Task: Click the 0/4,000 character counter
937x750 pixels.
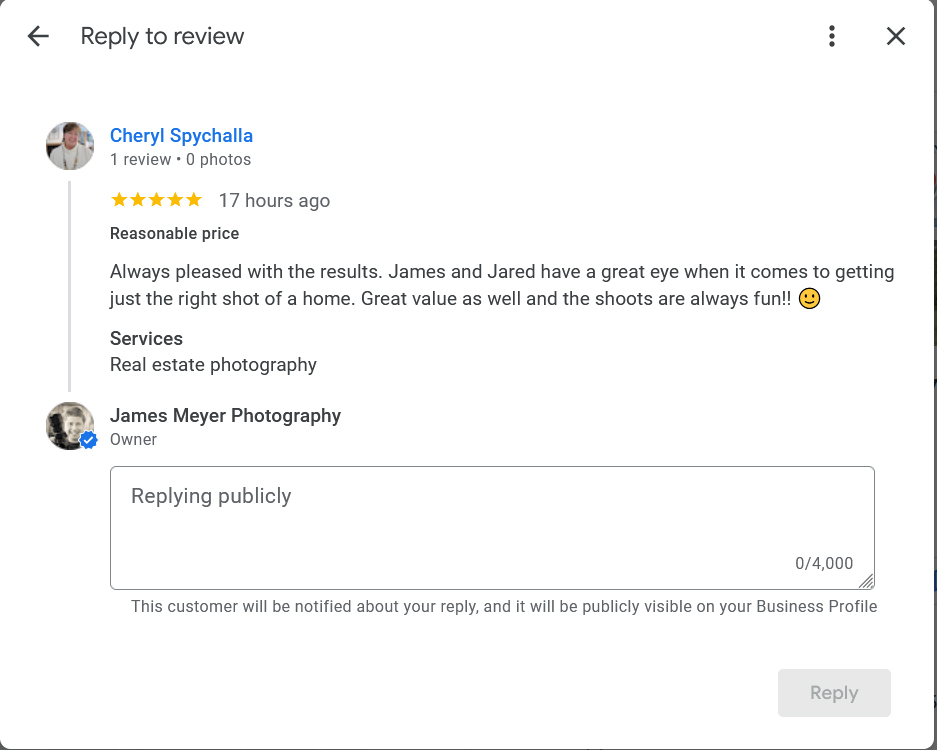Action: (x=824, y=564)
